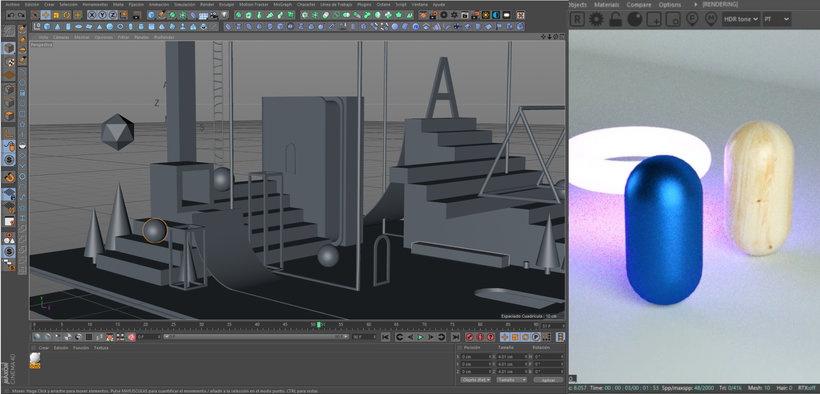Open the Herramientas menu
Screen dimensions: 820x394
pos(95,4)
